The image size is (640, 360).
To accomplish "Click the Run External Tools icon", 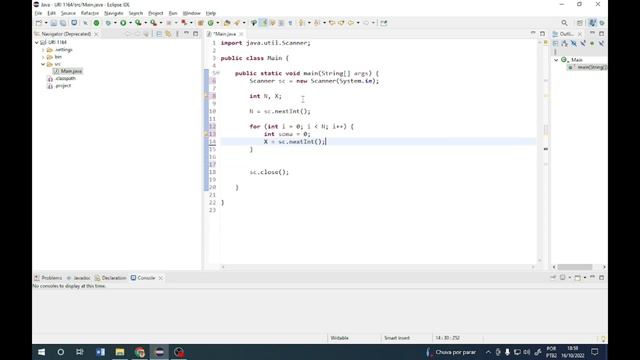I will [153, 23].
